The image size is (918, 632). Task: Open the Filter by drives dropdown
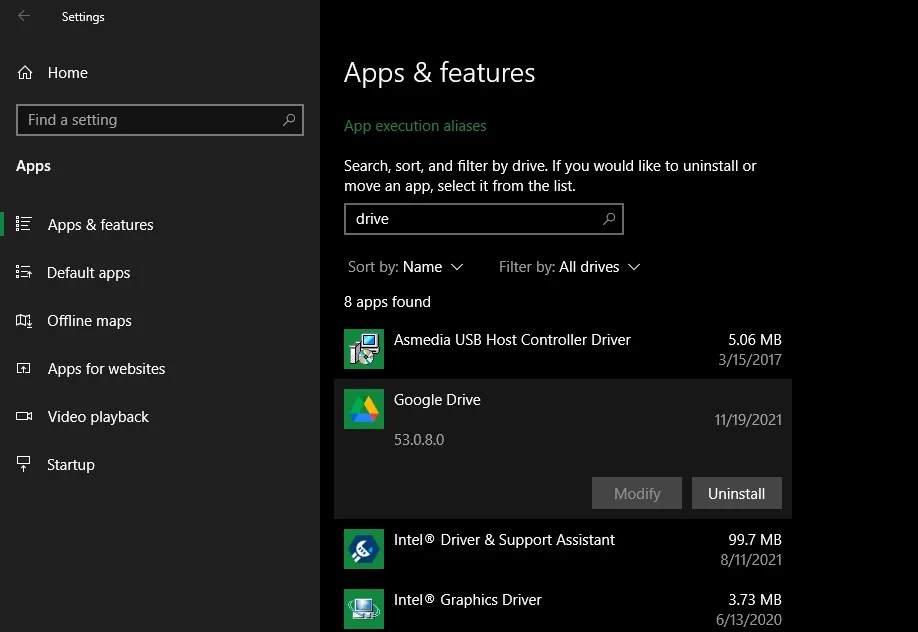(566, 266)
